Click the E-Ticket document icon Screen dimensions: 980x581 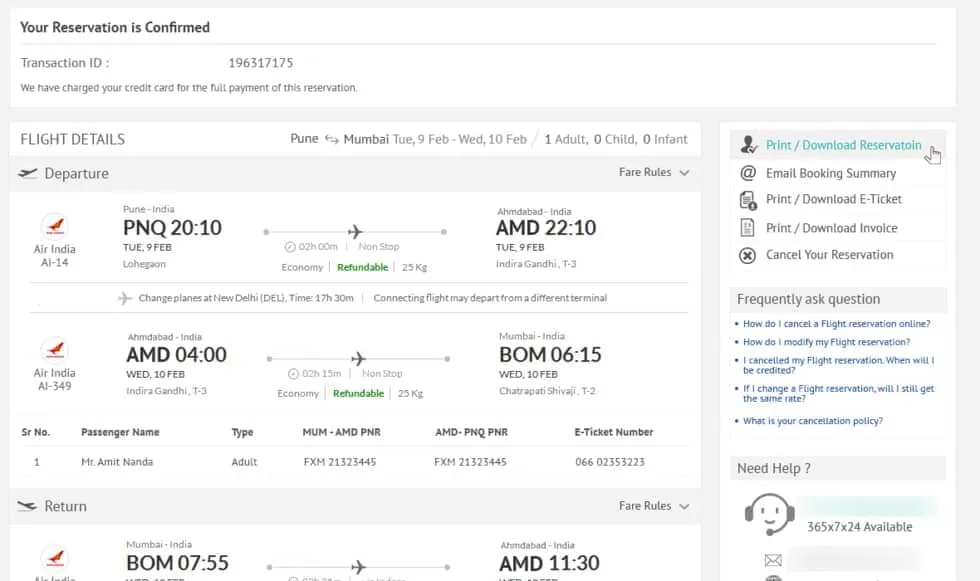pos(748,200)
